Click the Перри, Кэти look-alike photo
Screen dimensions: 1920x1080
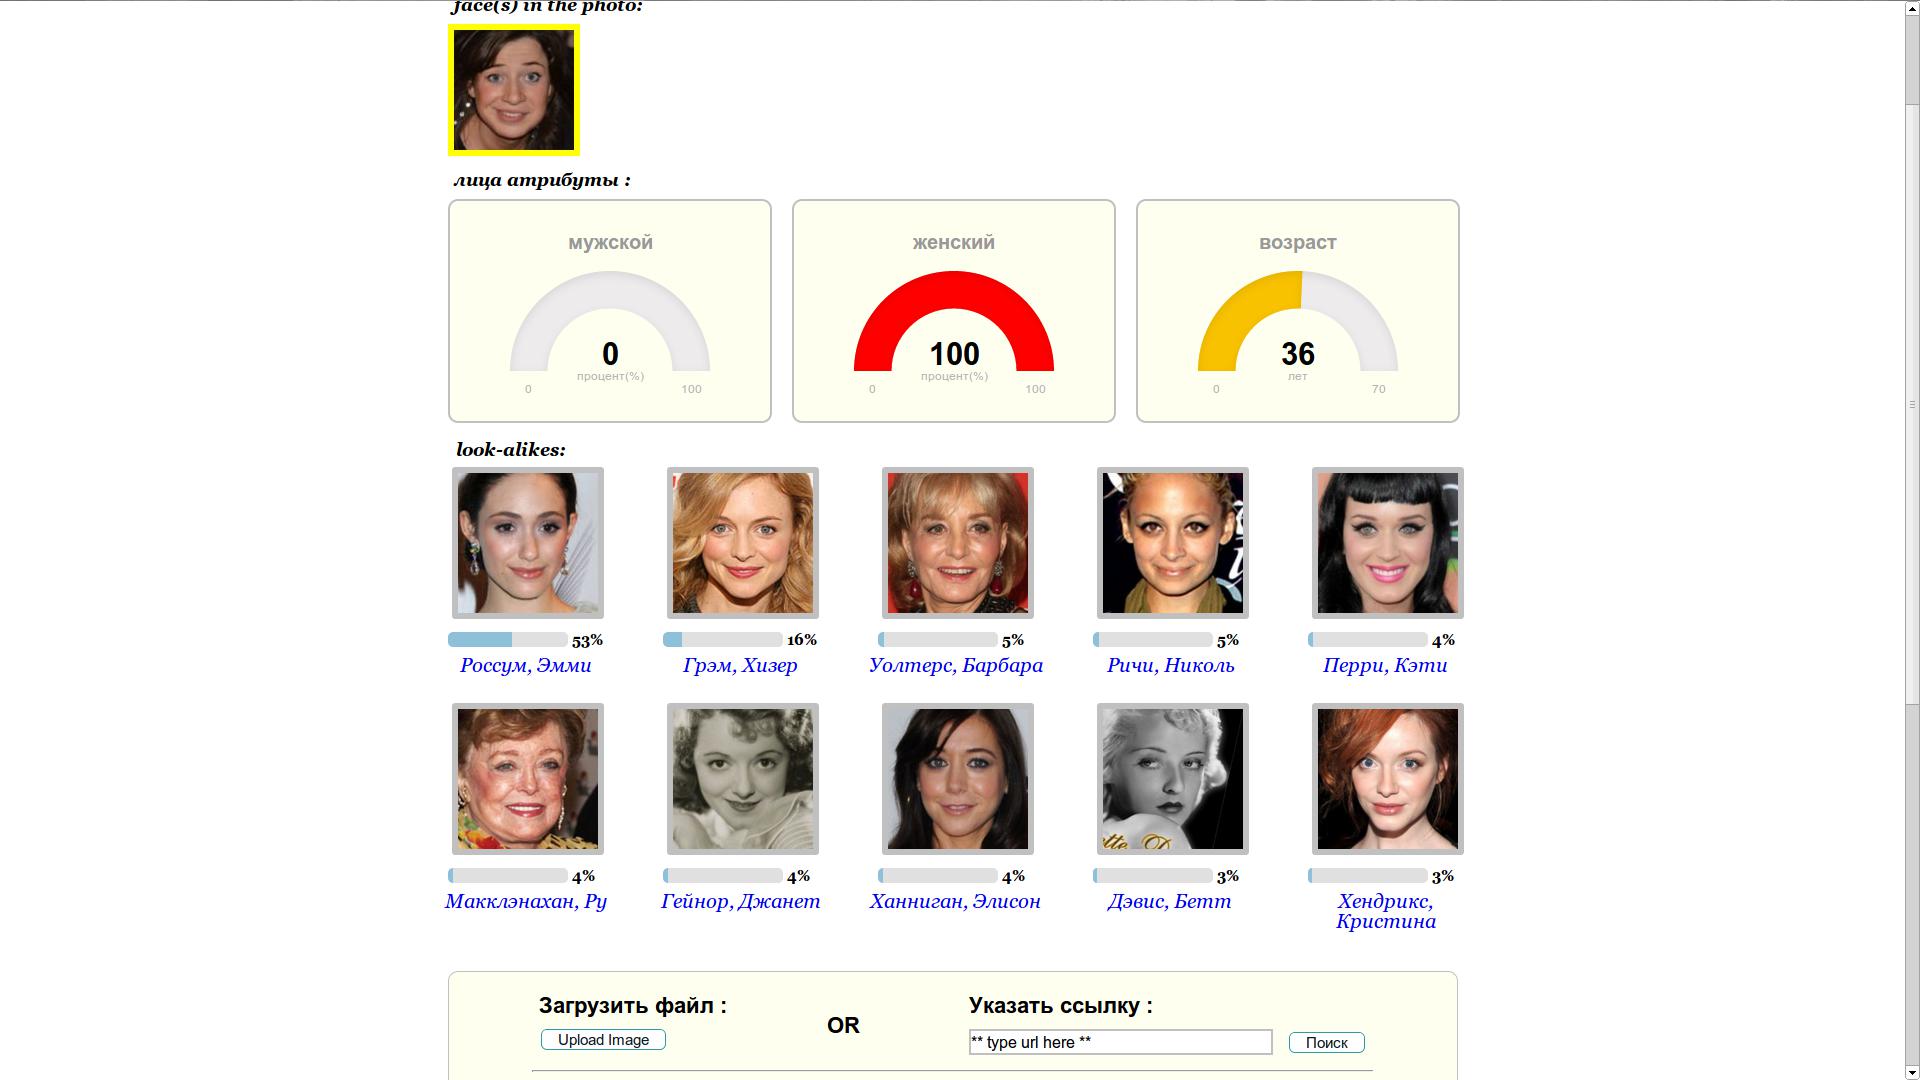[x=1387, y=543]
